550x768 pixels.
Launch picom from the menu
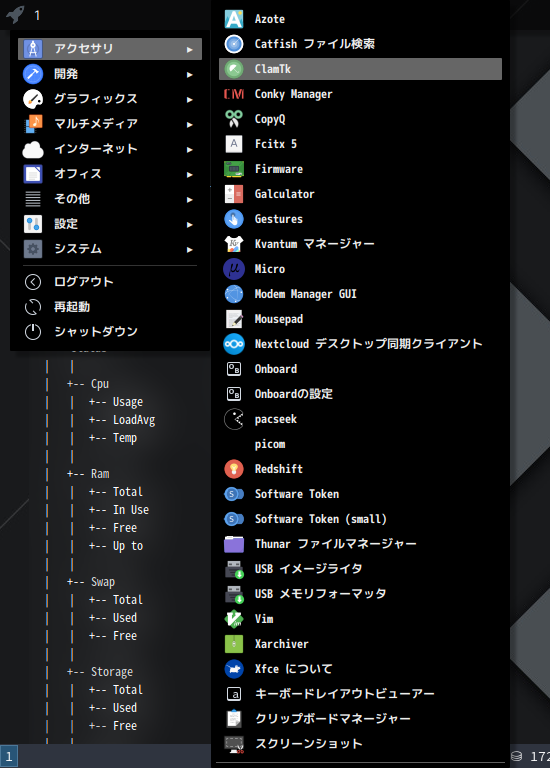pyautogui.click(x=360, y=444)
